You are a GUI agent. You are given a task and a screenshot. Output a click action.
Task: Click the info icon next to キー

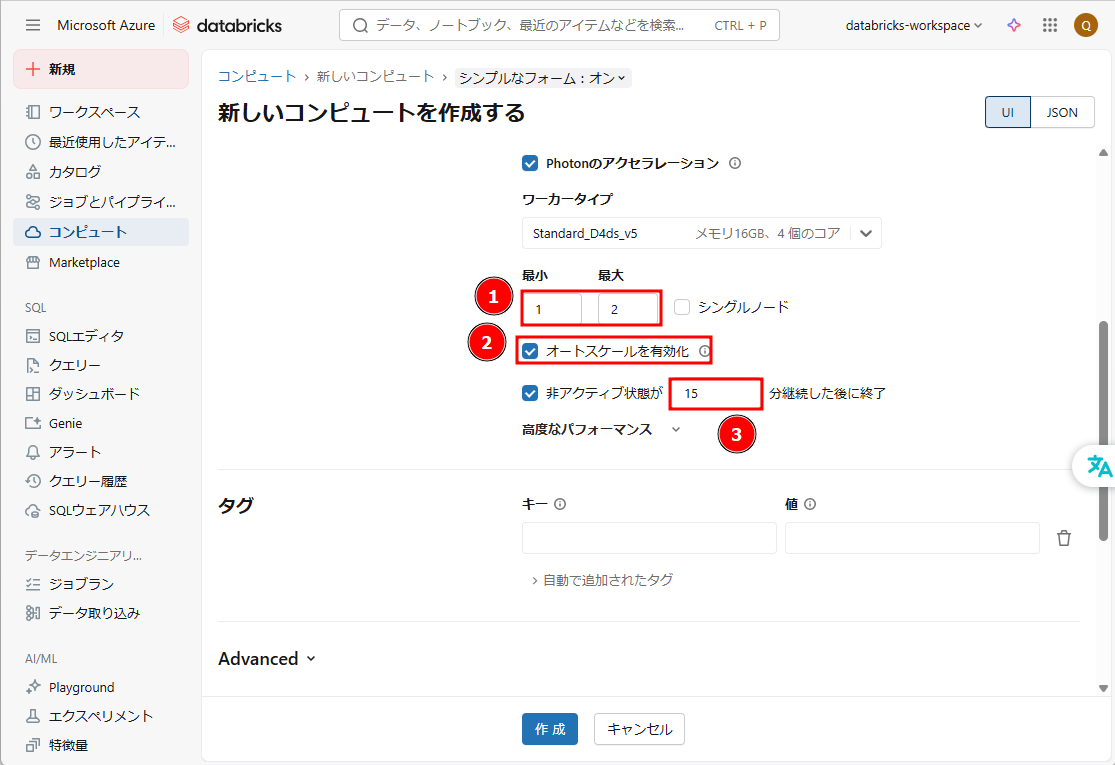click(x=560, y=504)
